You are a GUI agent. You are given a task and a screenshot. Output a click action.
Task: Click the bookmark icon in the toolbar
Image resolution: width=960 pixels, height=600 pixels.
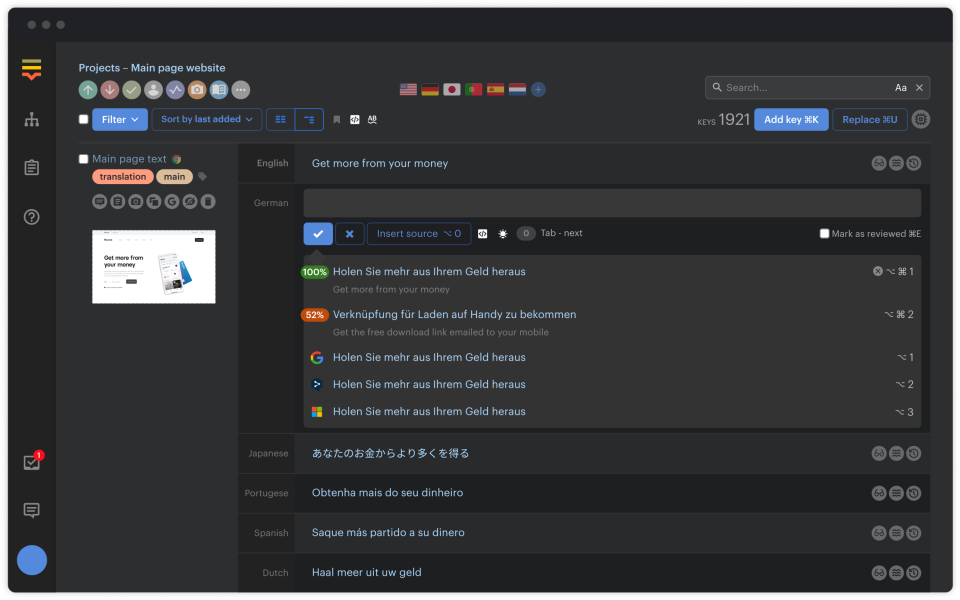click(337, 119)
